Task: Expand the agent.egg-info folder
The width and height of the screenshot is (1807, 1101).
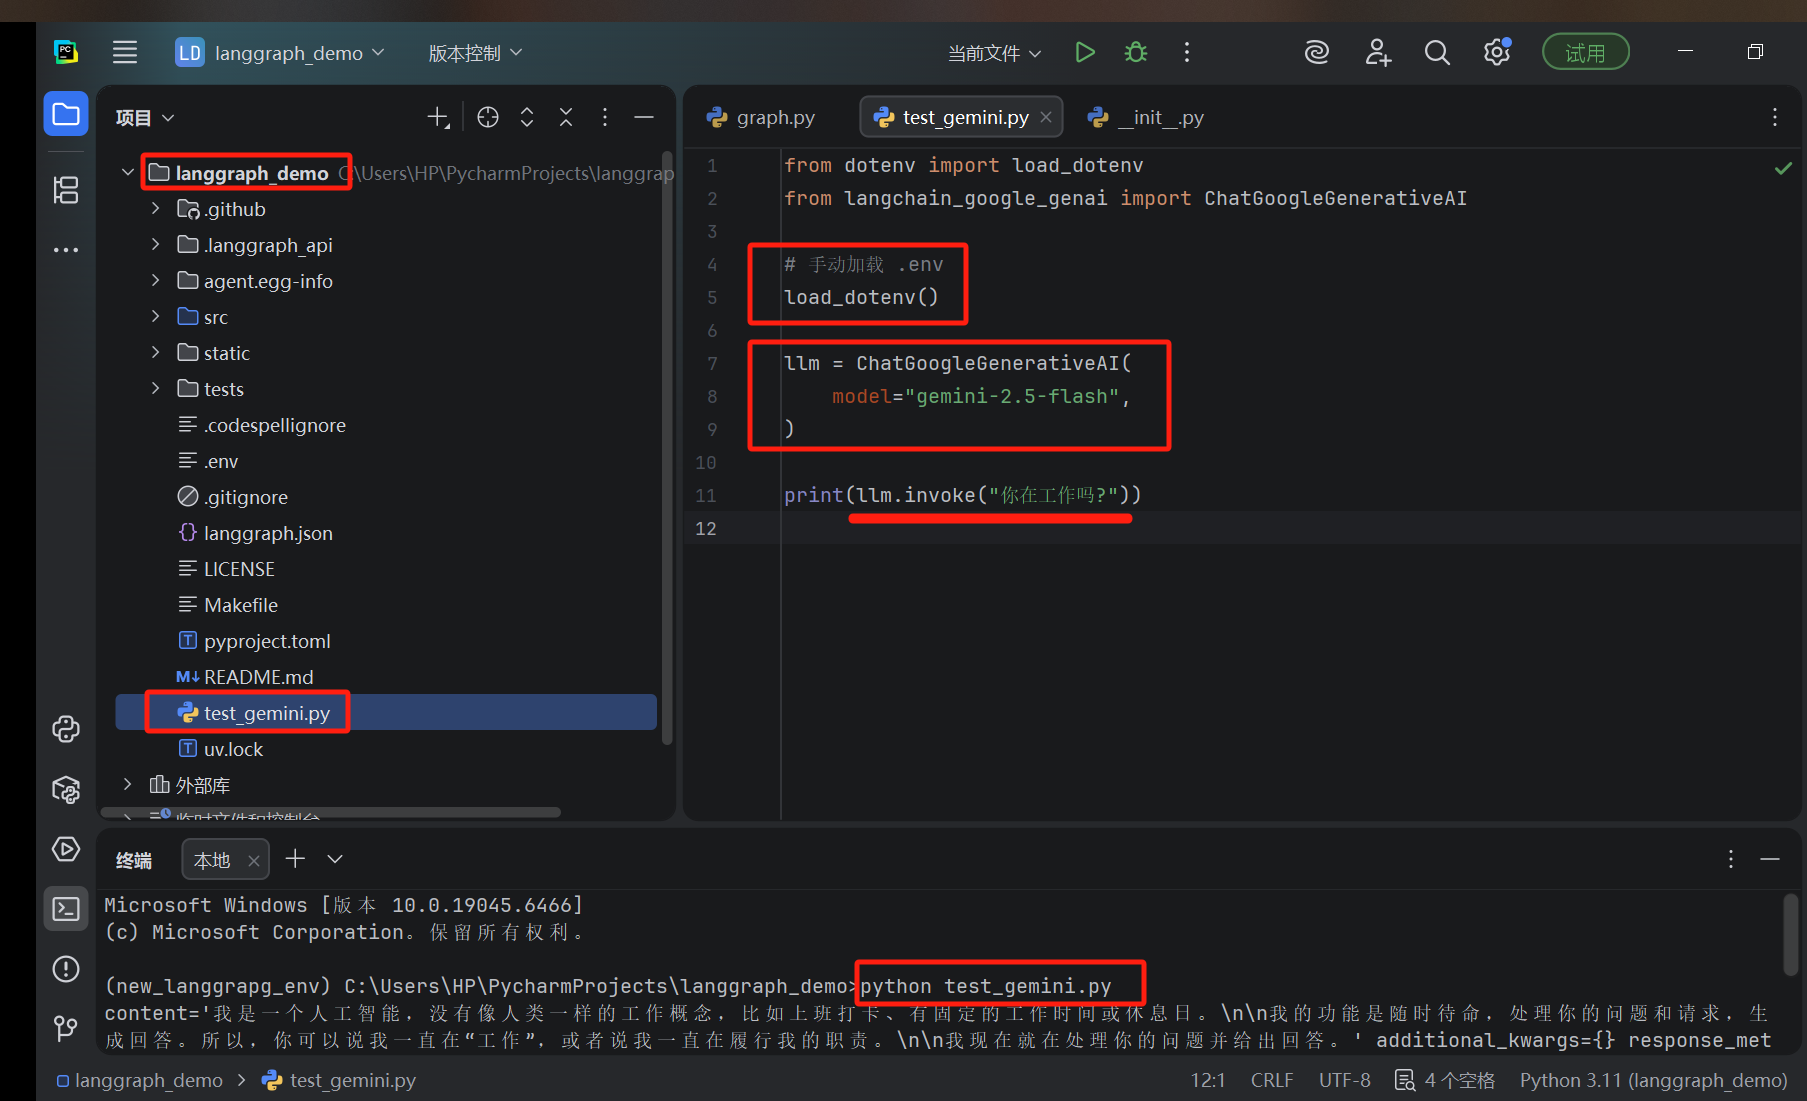Action: pyautogui.click(x=155, y=281)
